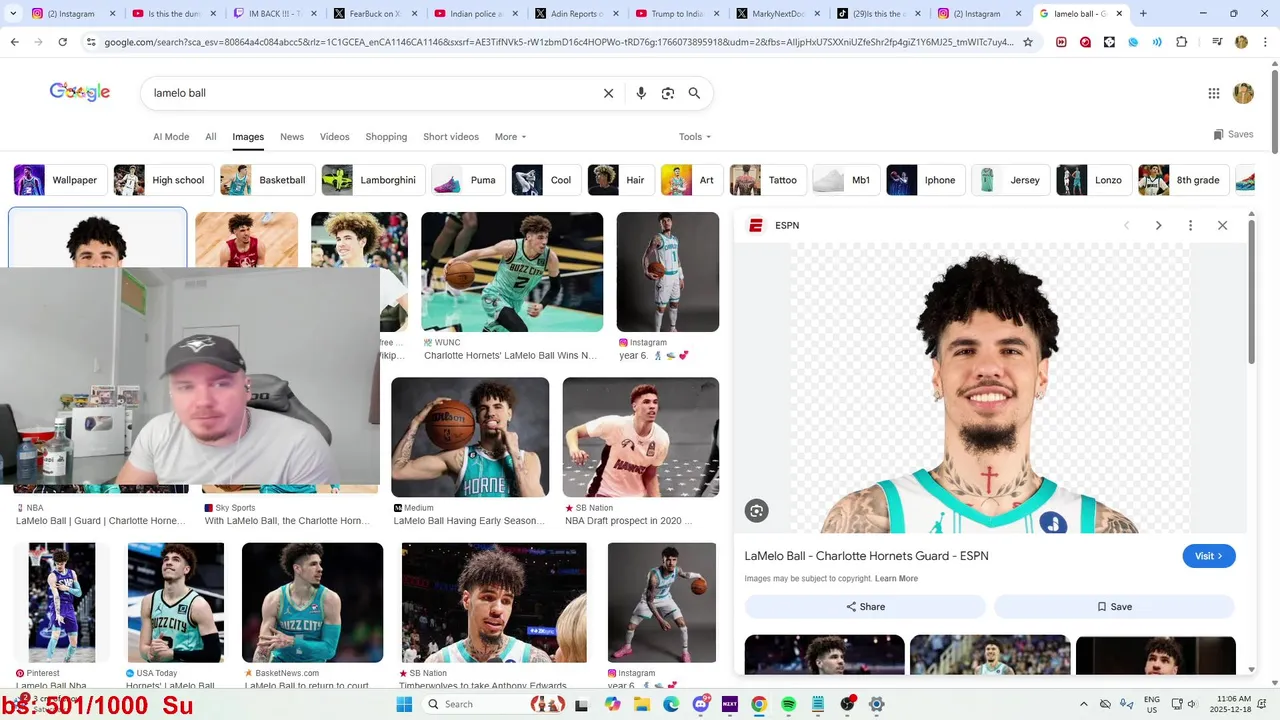
Task: Filter images by Tattoo chip
Action: (768, 180)
